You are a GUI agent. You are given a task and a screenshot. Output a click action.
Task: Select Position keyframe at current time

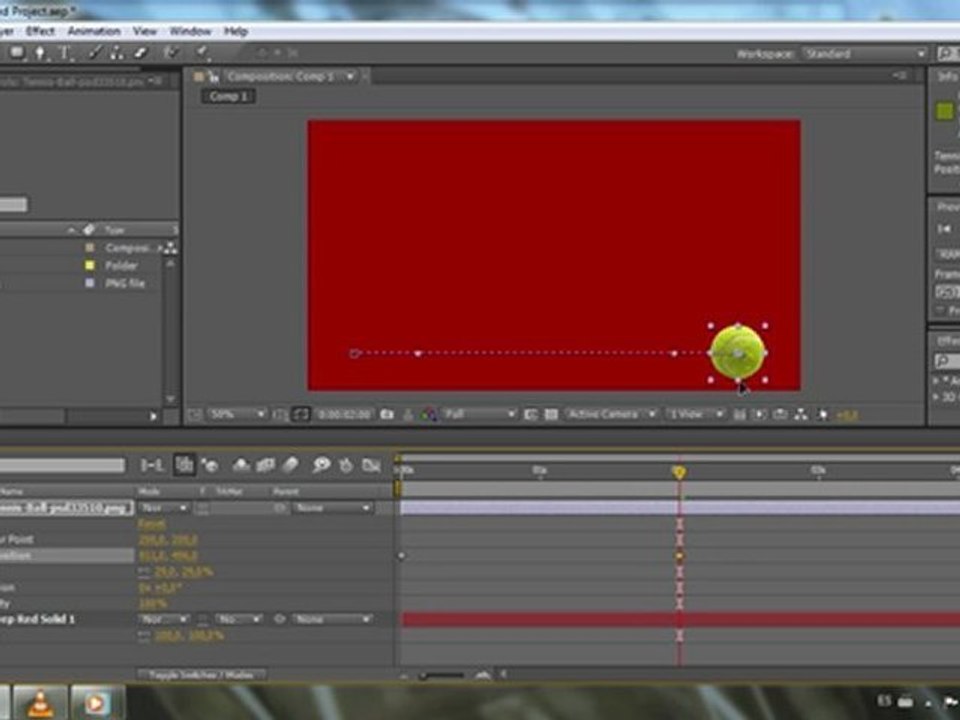click(679, 557)
